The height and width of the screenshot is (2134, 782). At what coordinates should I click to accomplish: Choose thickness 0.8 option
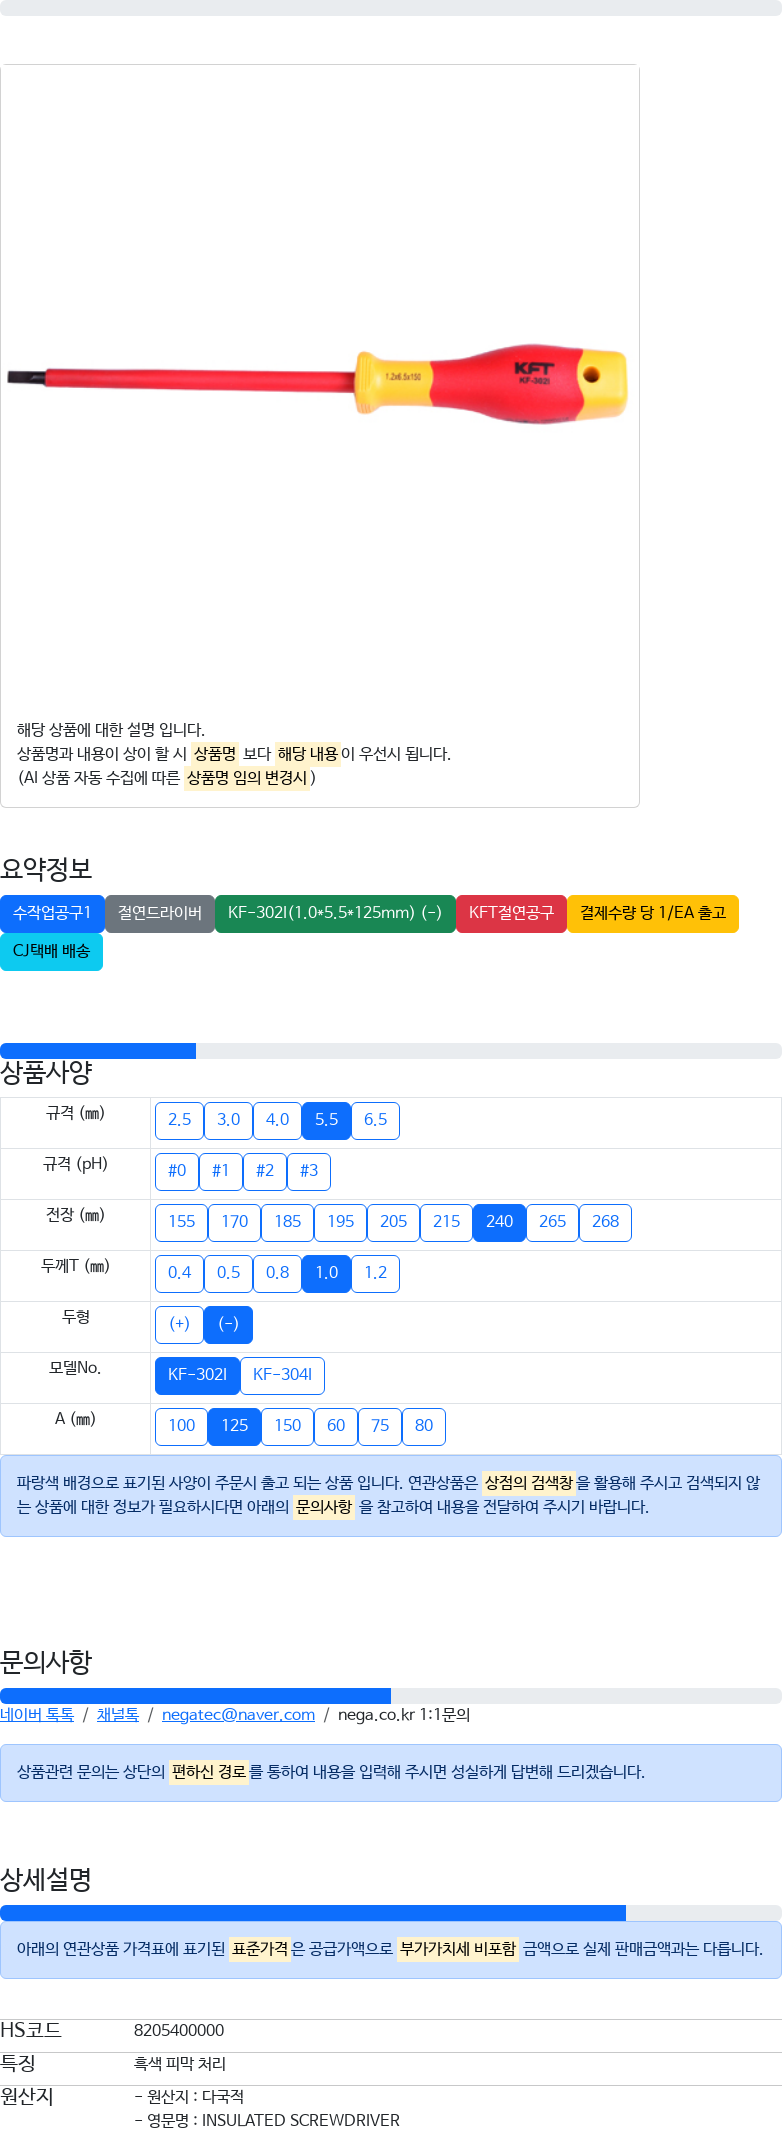pos(277,1273)
